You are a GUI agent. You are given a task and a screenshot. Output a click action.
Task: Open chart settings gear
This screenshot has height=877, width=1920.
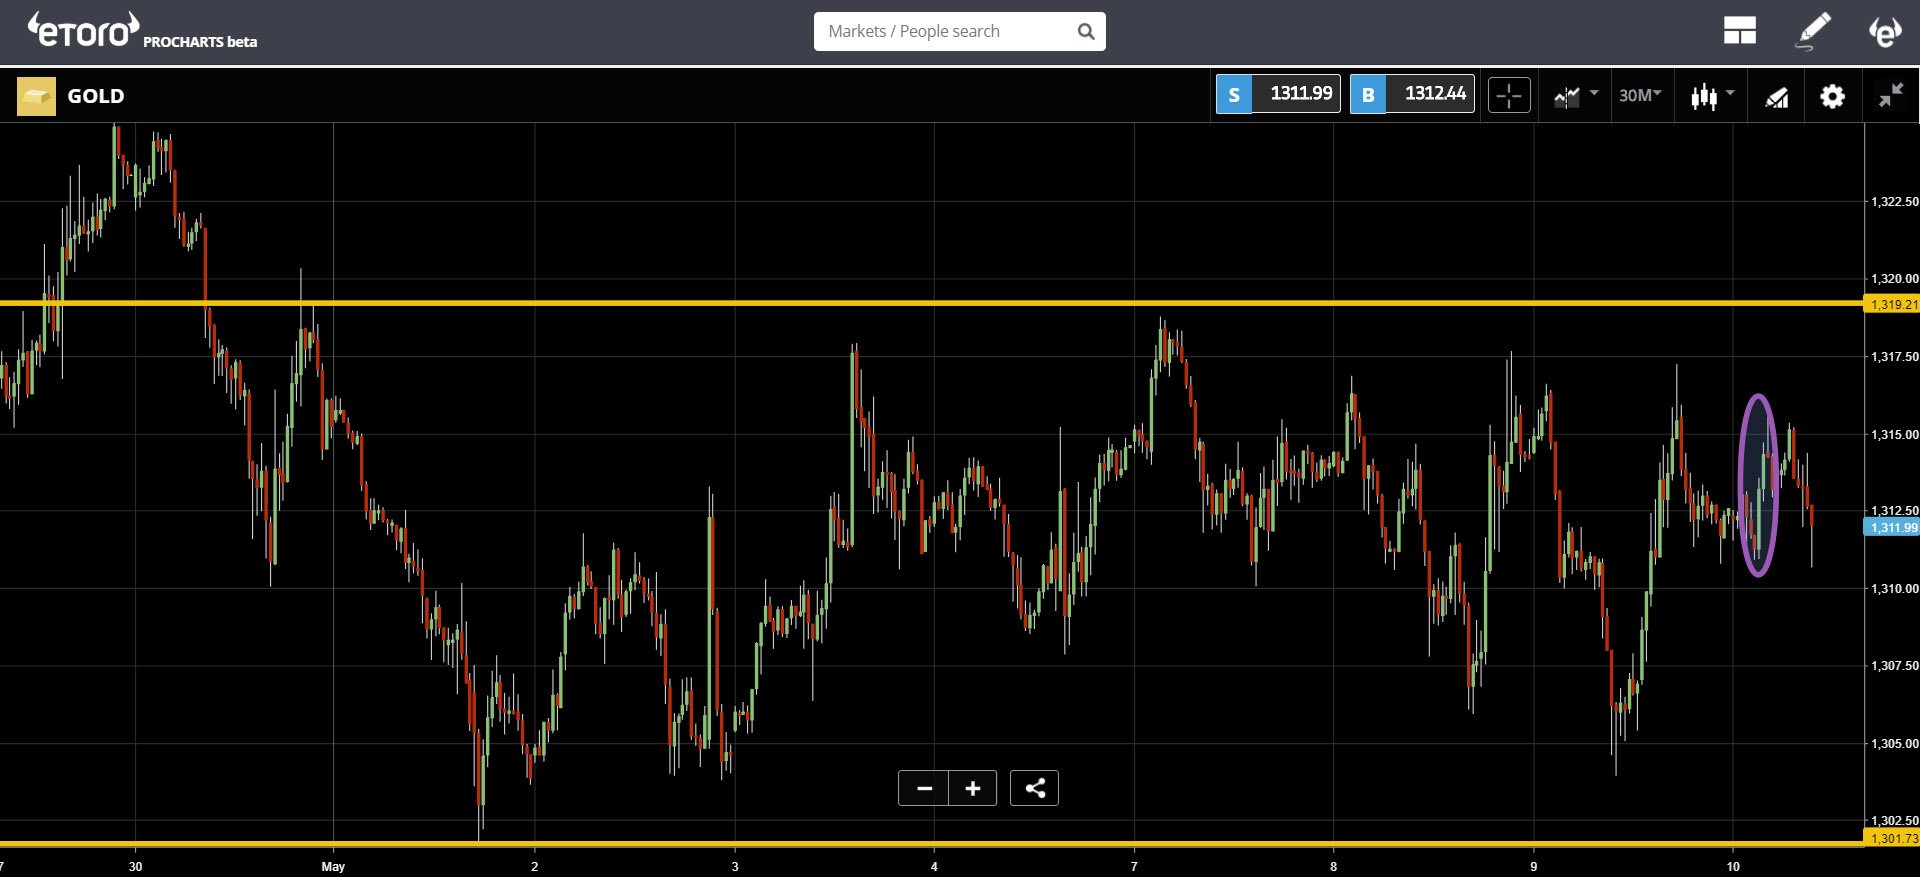tap(1832, 96)
